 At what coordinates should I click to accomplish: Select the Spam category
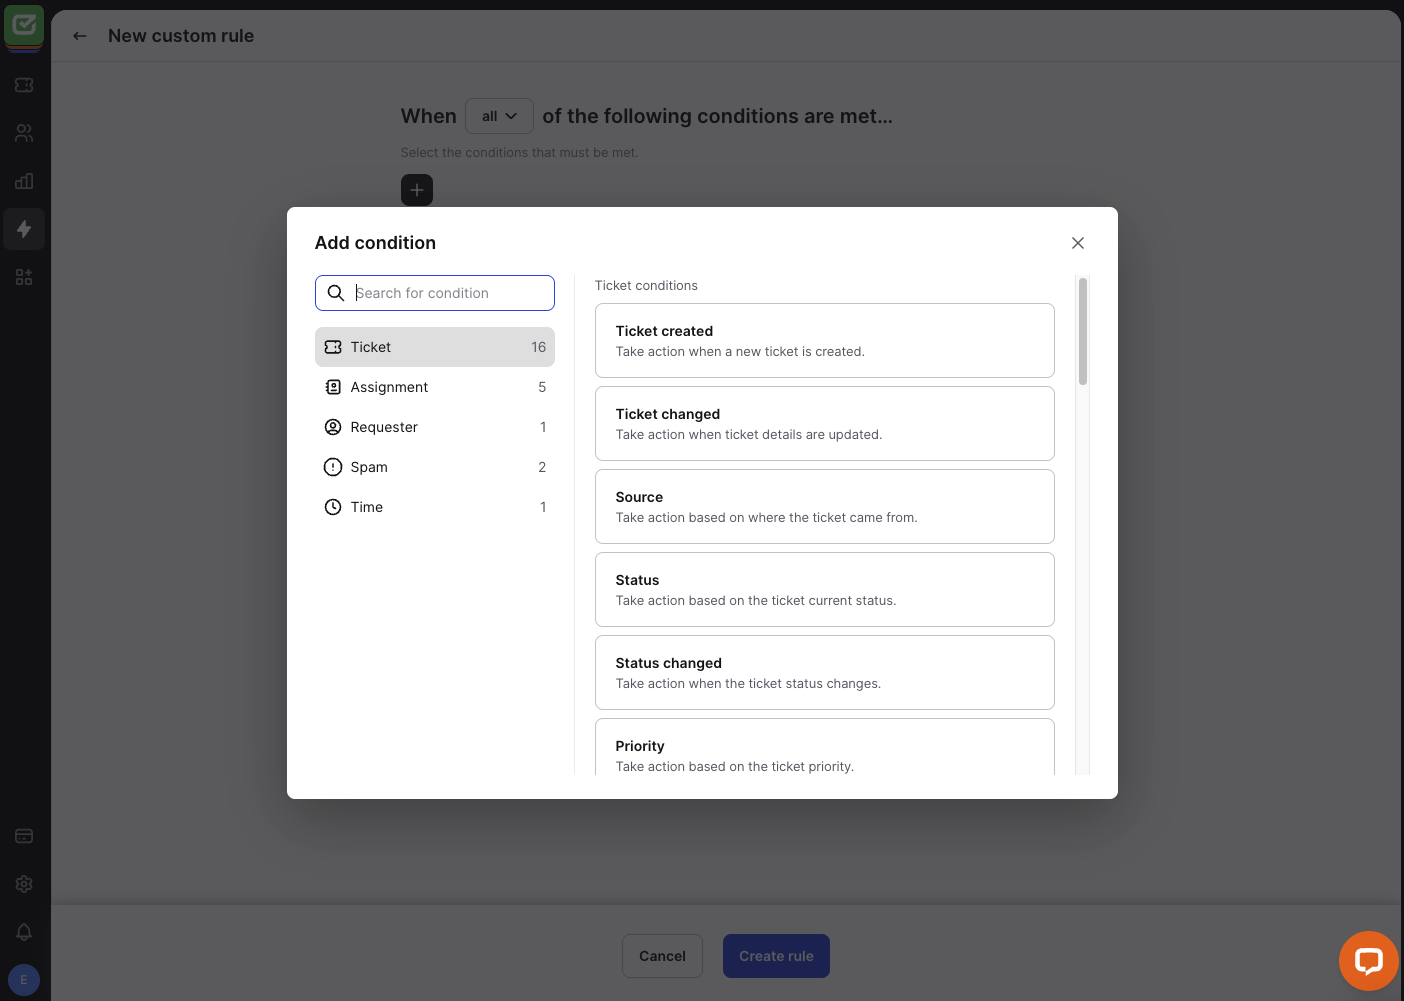click(435, 467)
